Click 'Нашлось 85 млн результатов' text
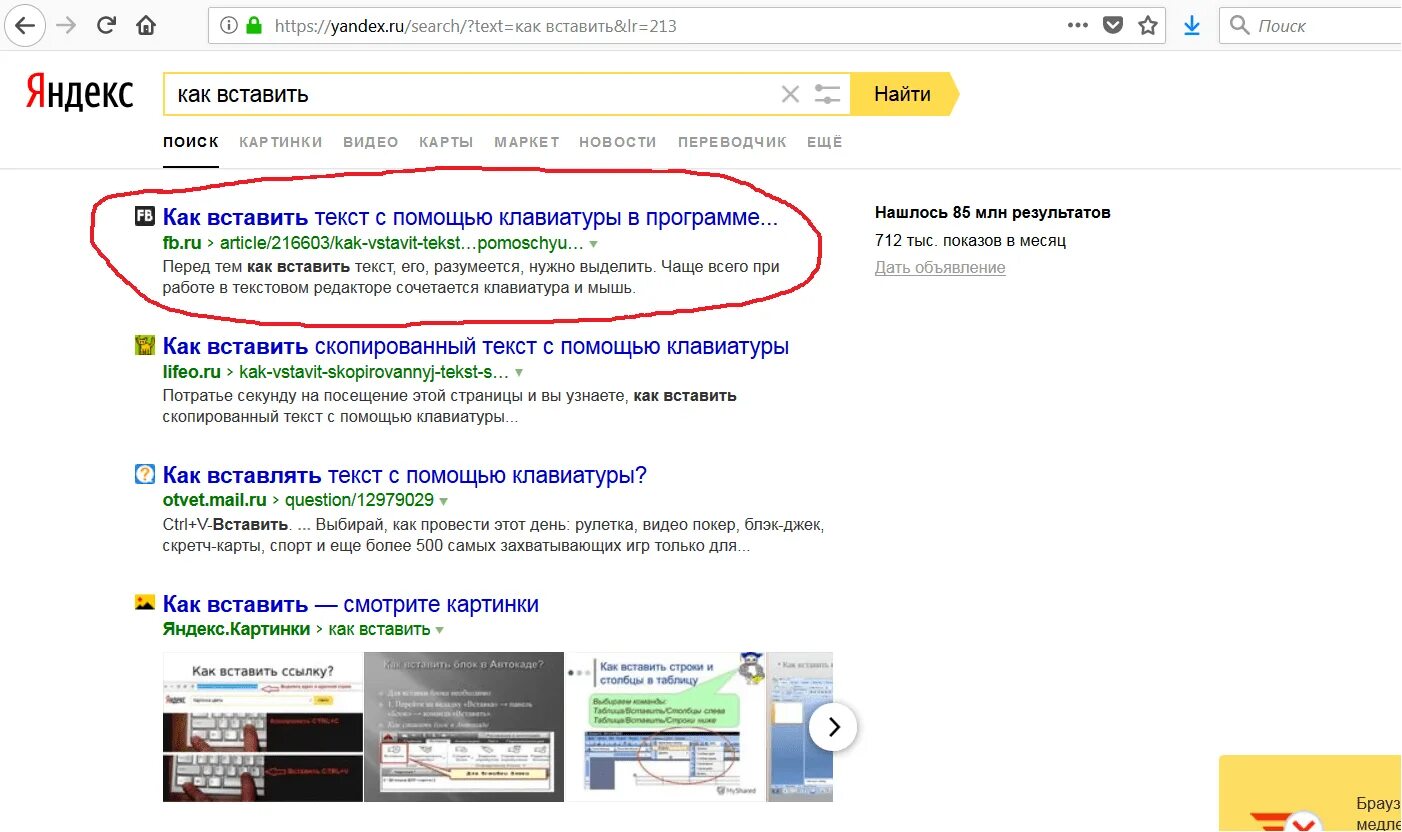 tap(993, 212)
